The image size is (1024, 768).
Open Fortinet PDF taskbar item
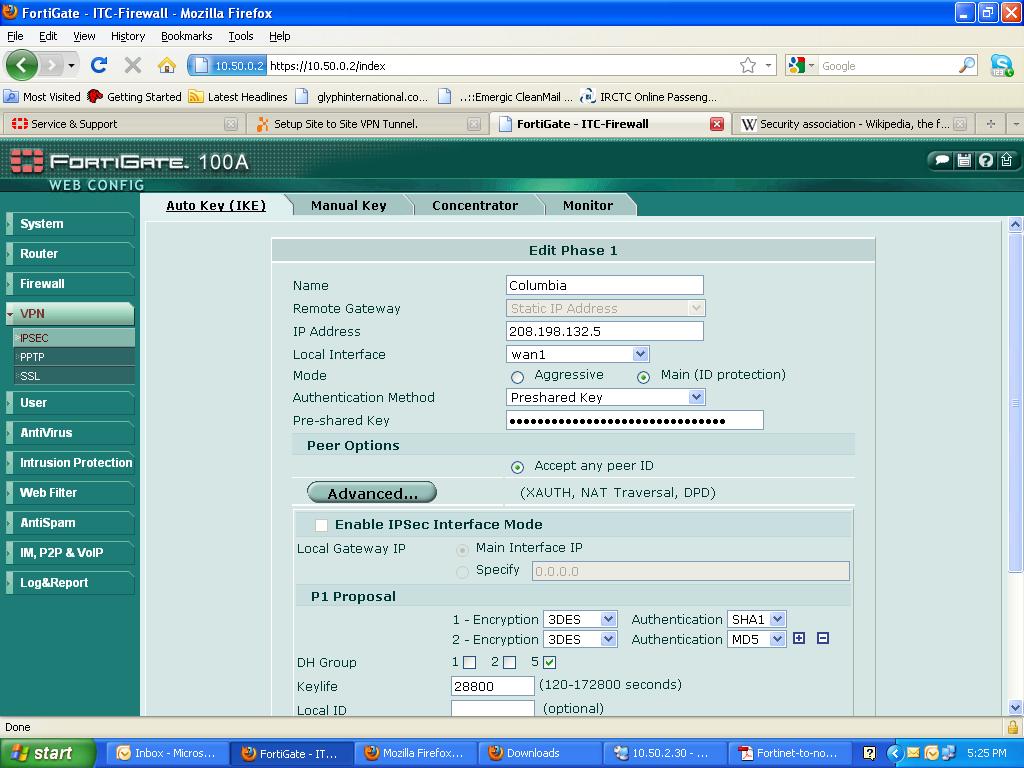click(788, 753)
